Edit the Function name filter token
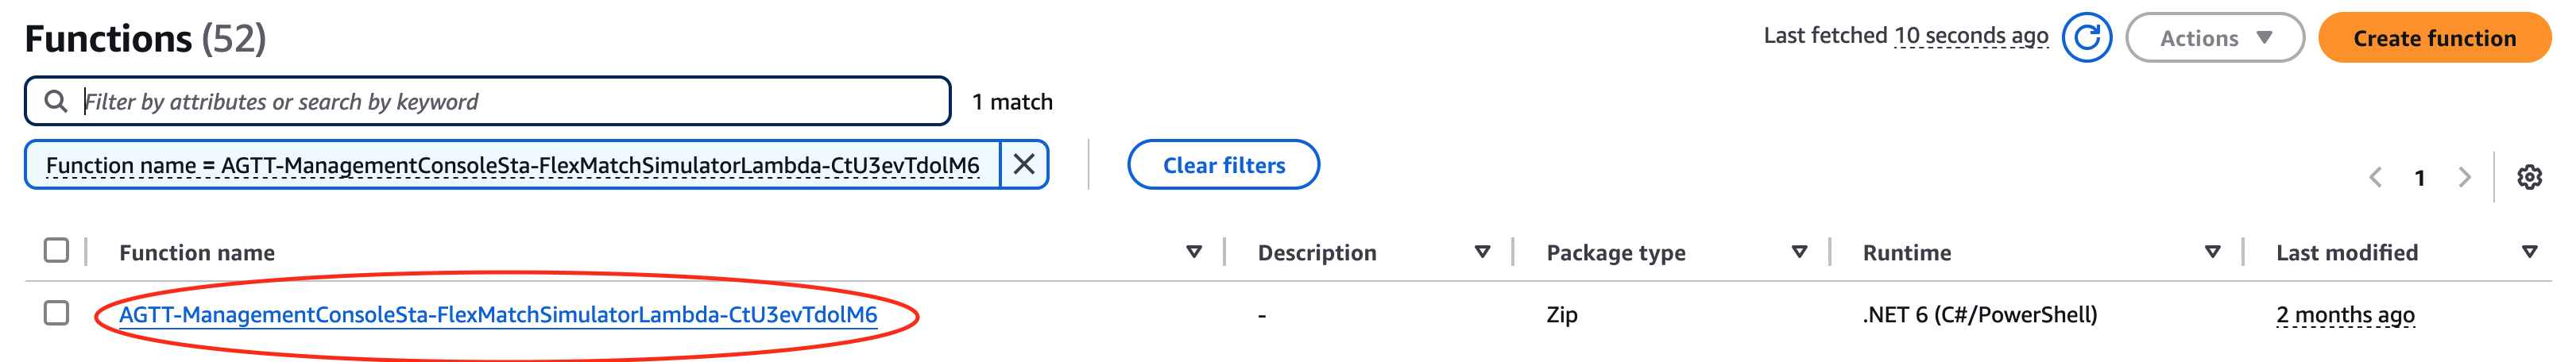The height and width of the screenshot is (362, 2576). 512,165
